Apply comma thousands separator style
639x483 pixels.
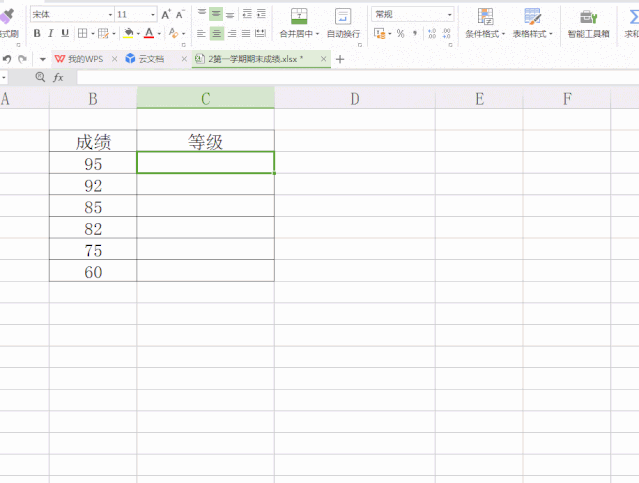[415, 33]
